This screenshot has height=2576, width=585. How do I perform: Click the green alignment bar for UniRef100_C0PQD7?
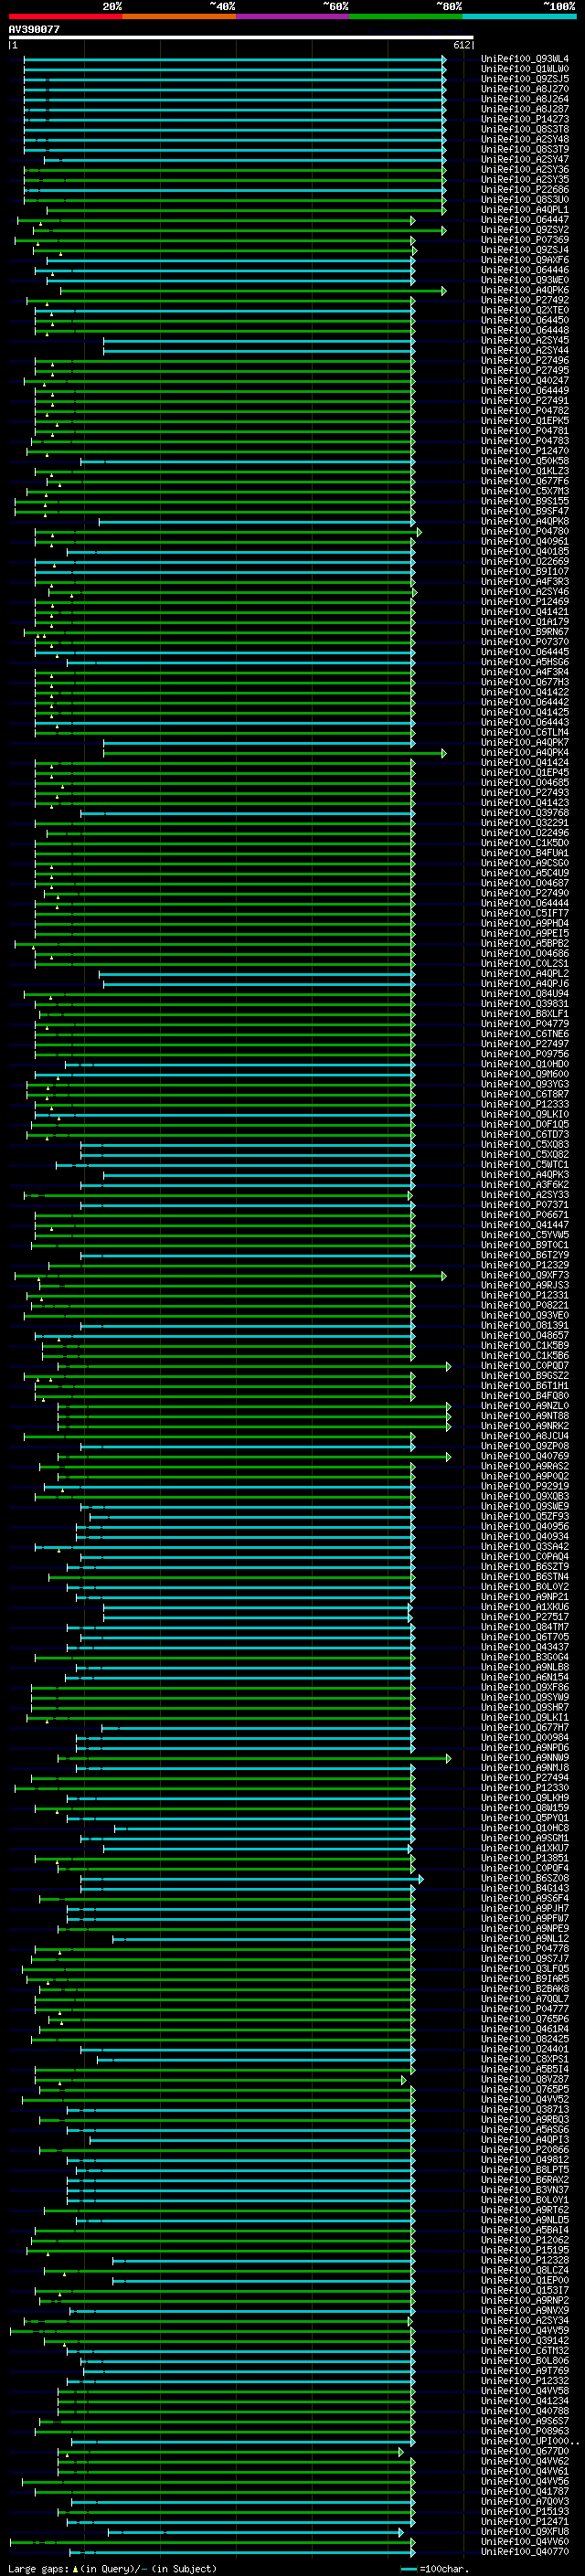click(x=254, y=1366)
